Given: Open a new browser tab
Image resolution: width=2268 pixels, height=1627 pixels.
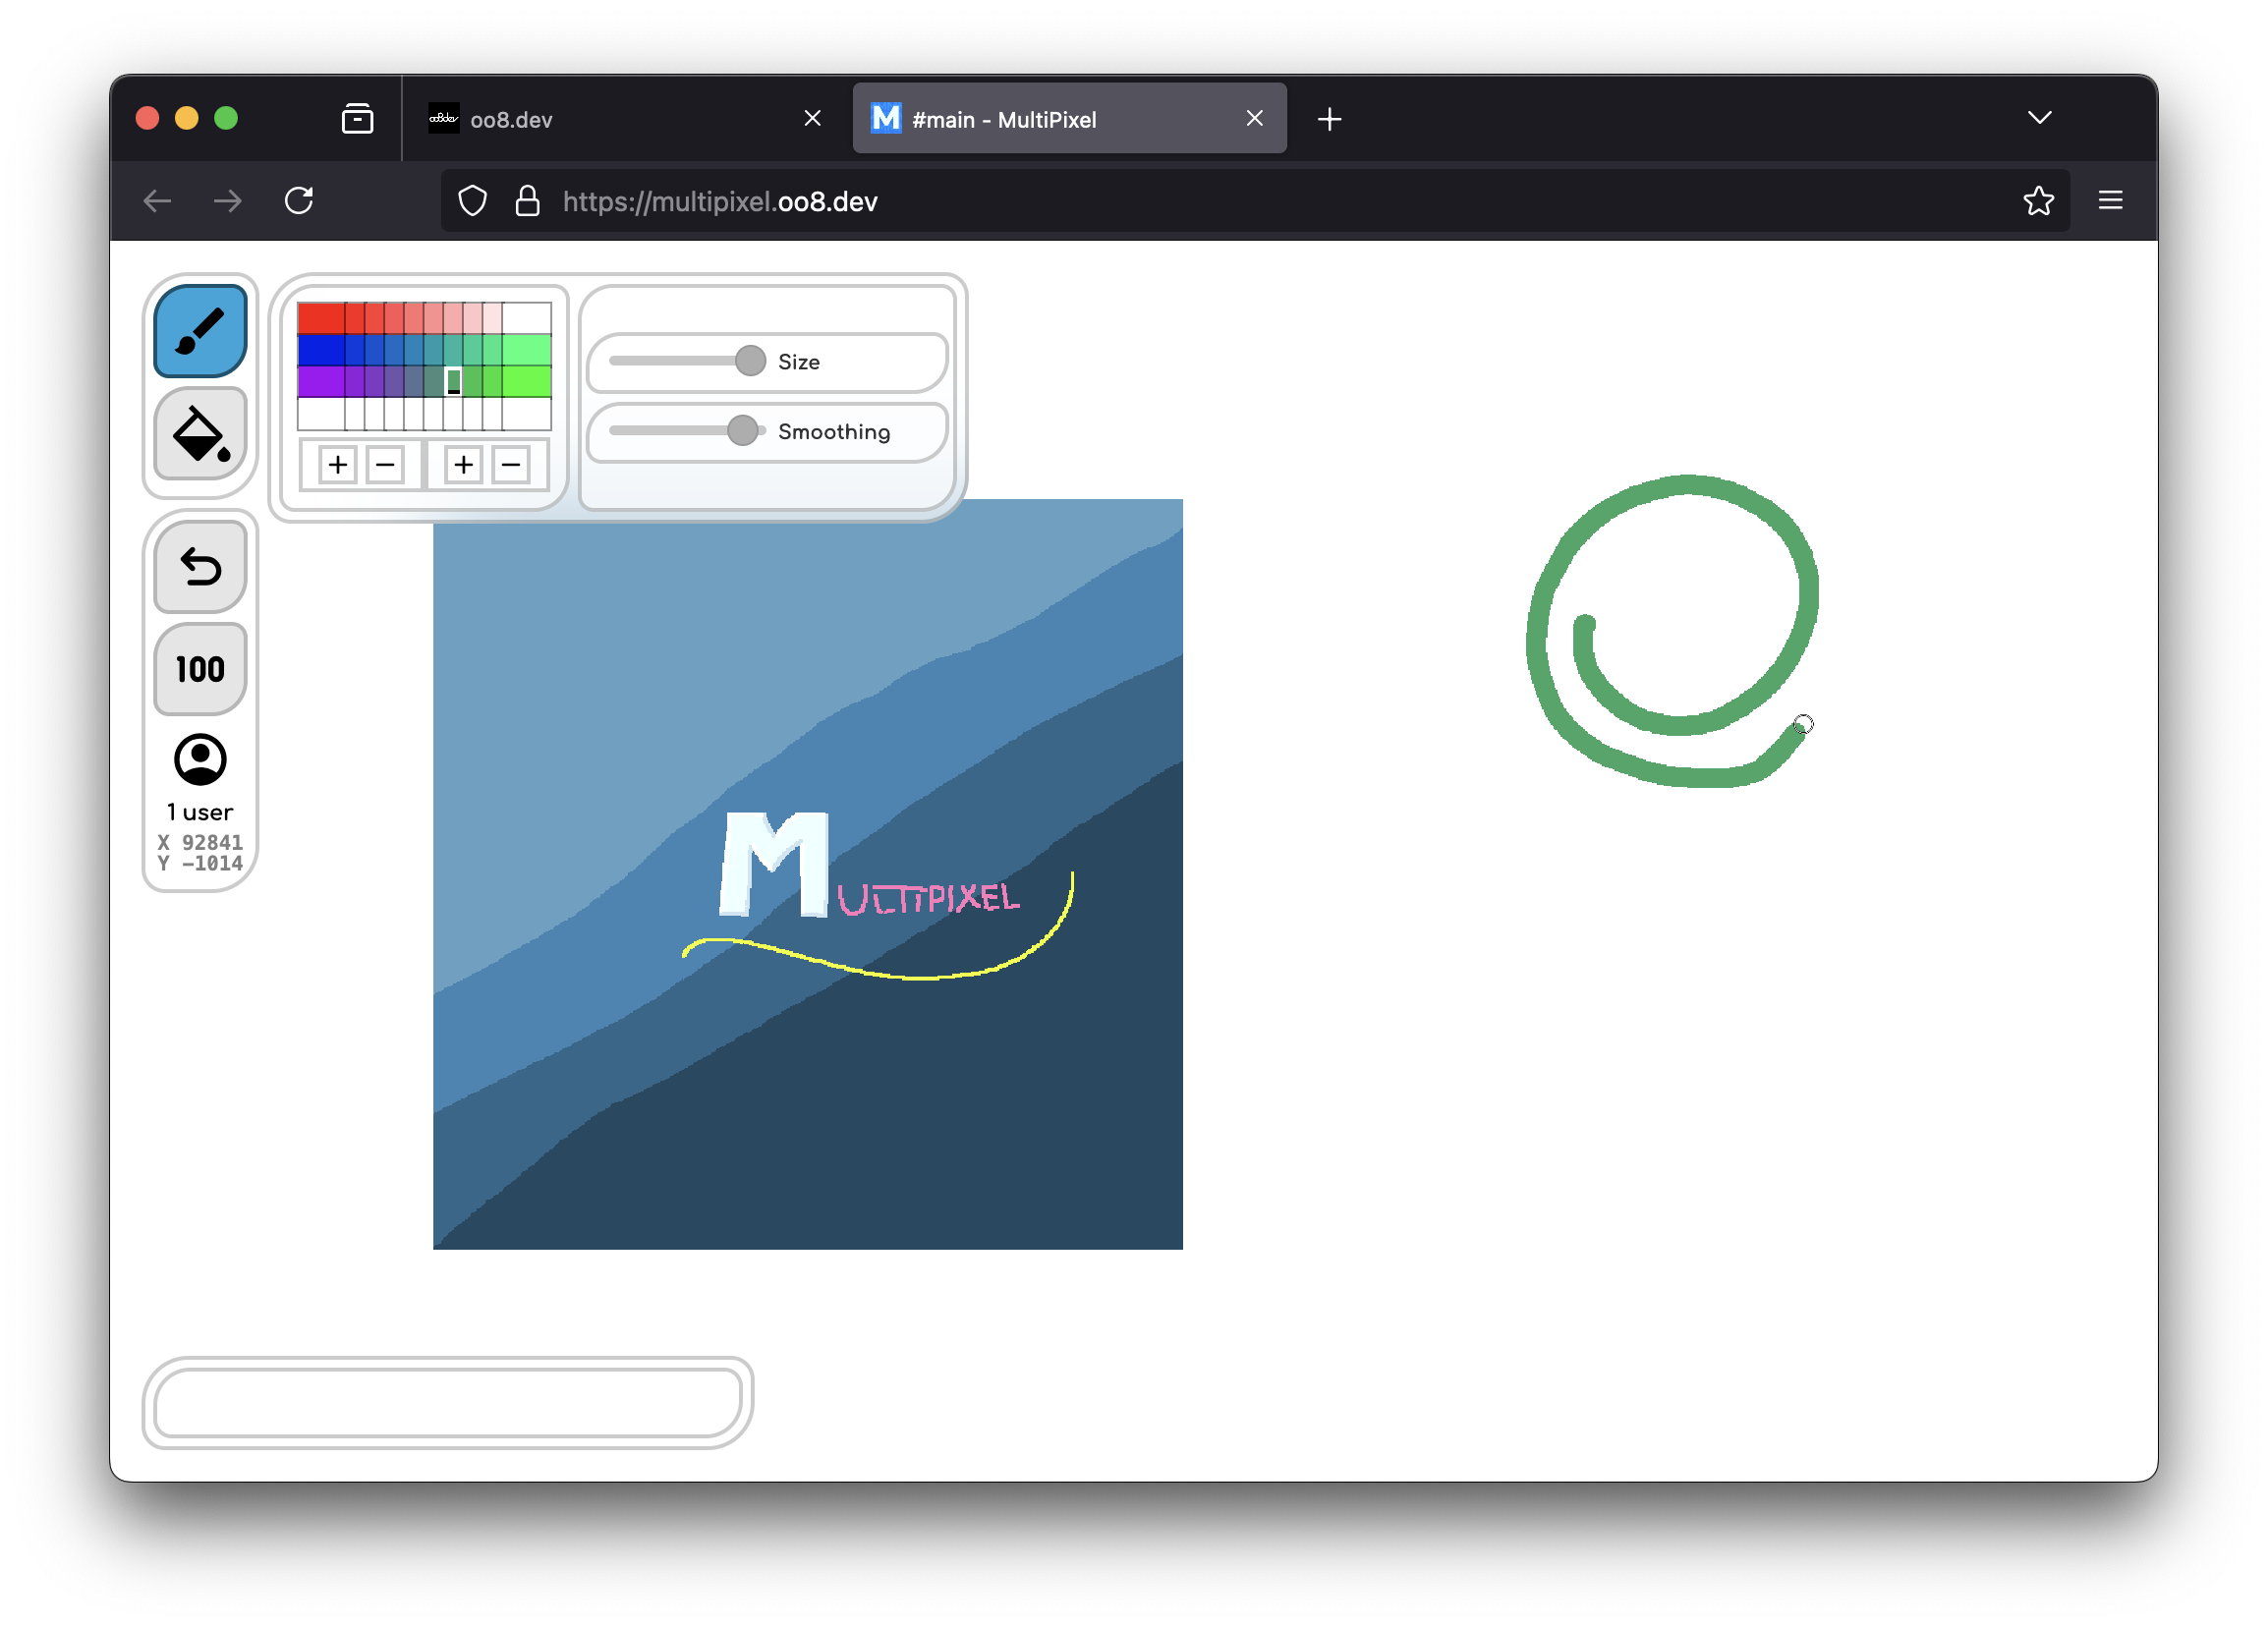Looking at the screenshot, I should coord(1330,119).
